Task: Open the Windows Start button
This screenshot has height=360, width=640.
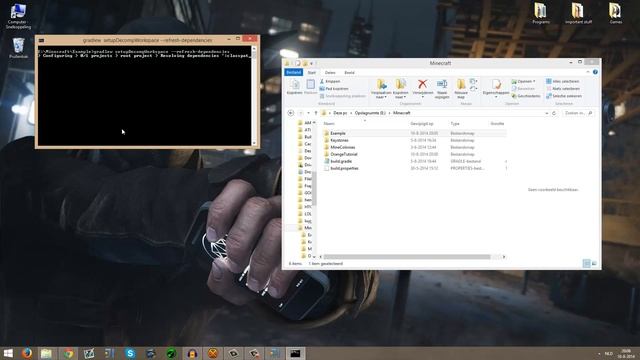Action: [x=8, y=353]
